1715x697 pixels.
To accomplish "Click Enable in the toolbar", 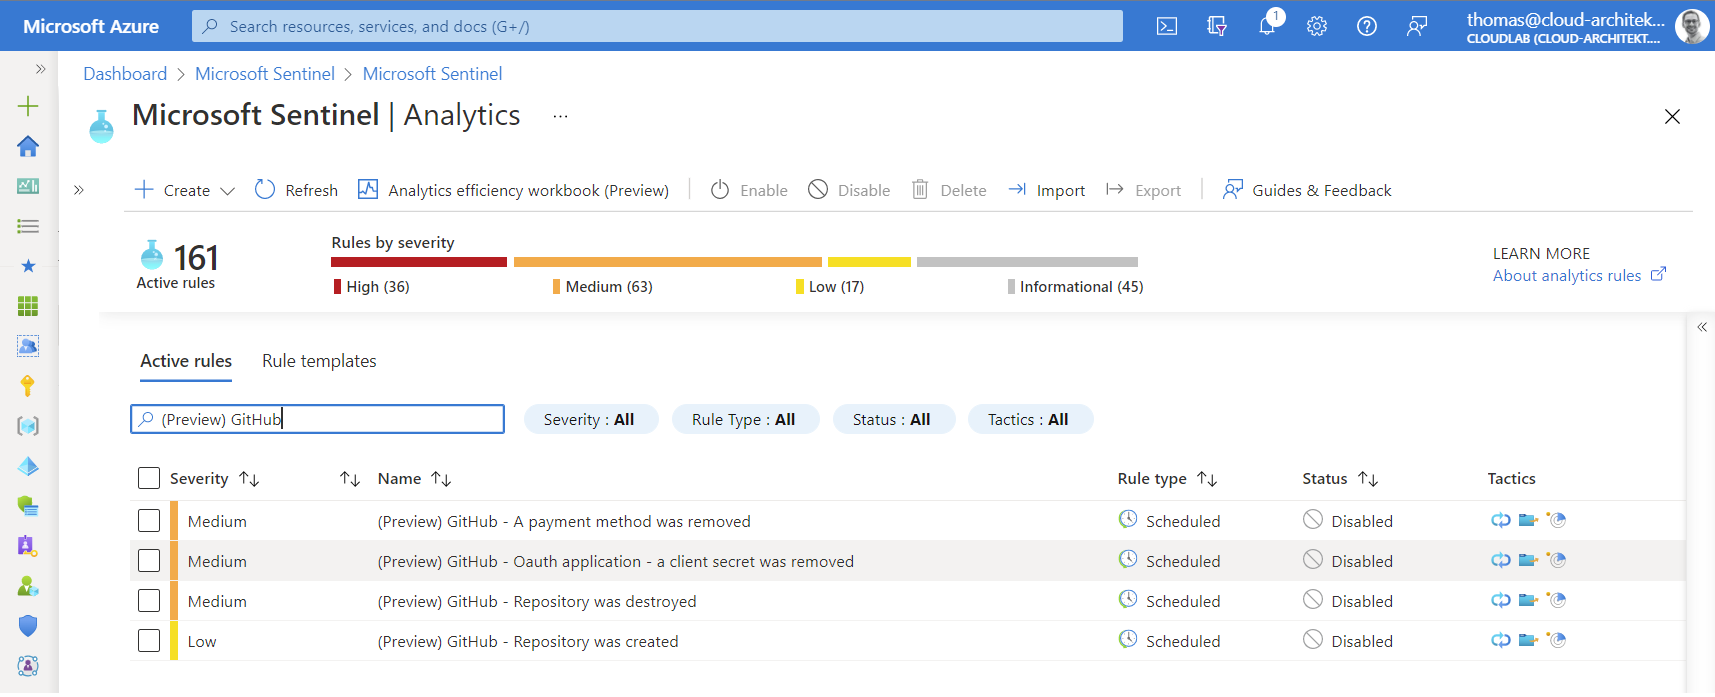I will pyautogui.click(x=749, y=190).
